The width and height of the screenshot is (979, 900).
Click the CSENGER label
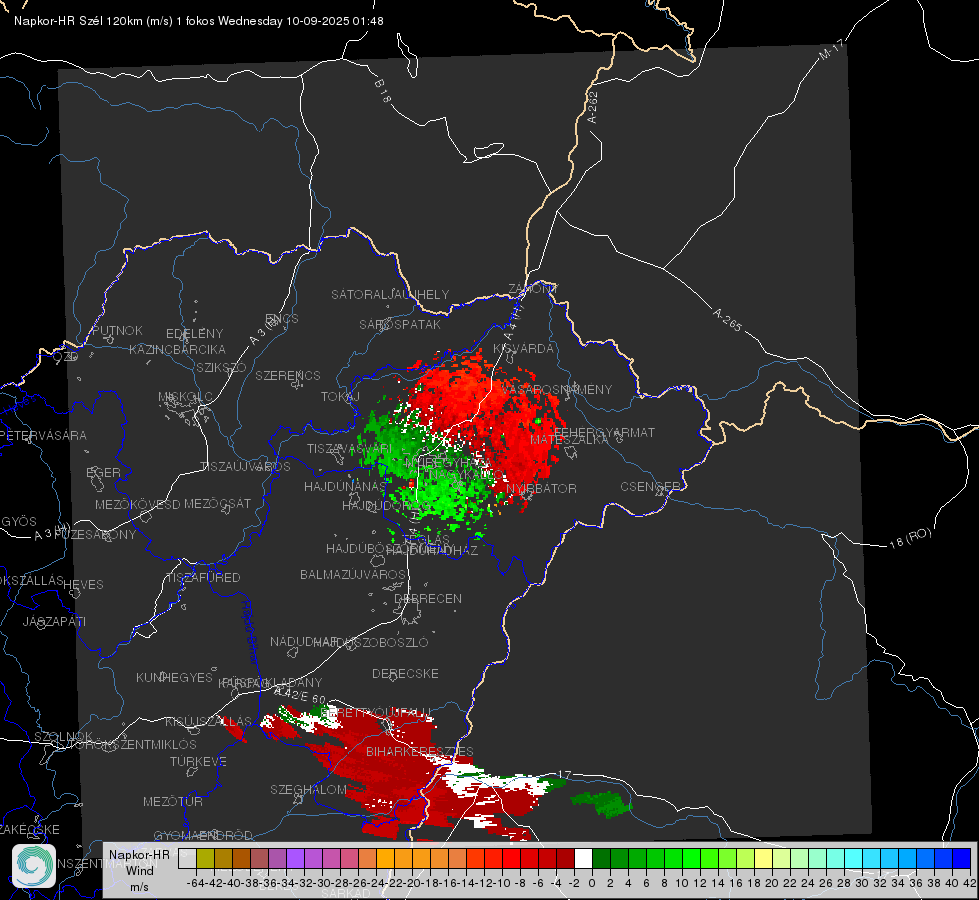650,487
